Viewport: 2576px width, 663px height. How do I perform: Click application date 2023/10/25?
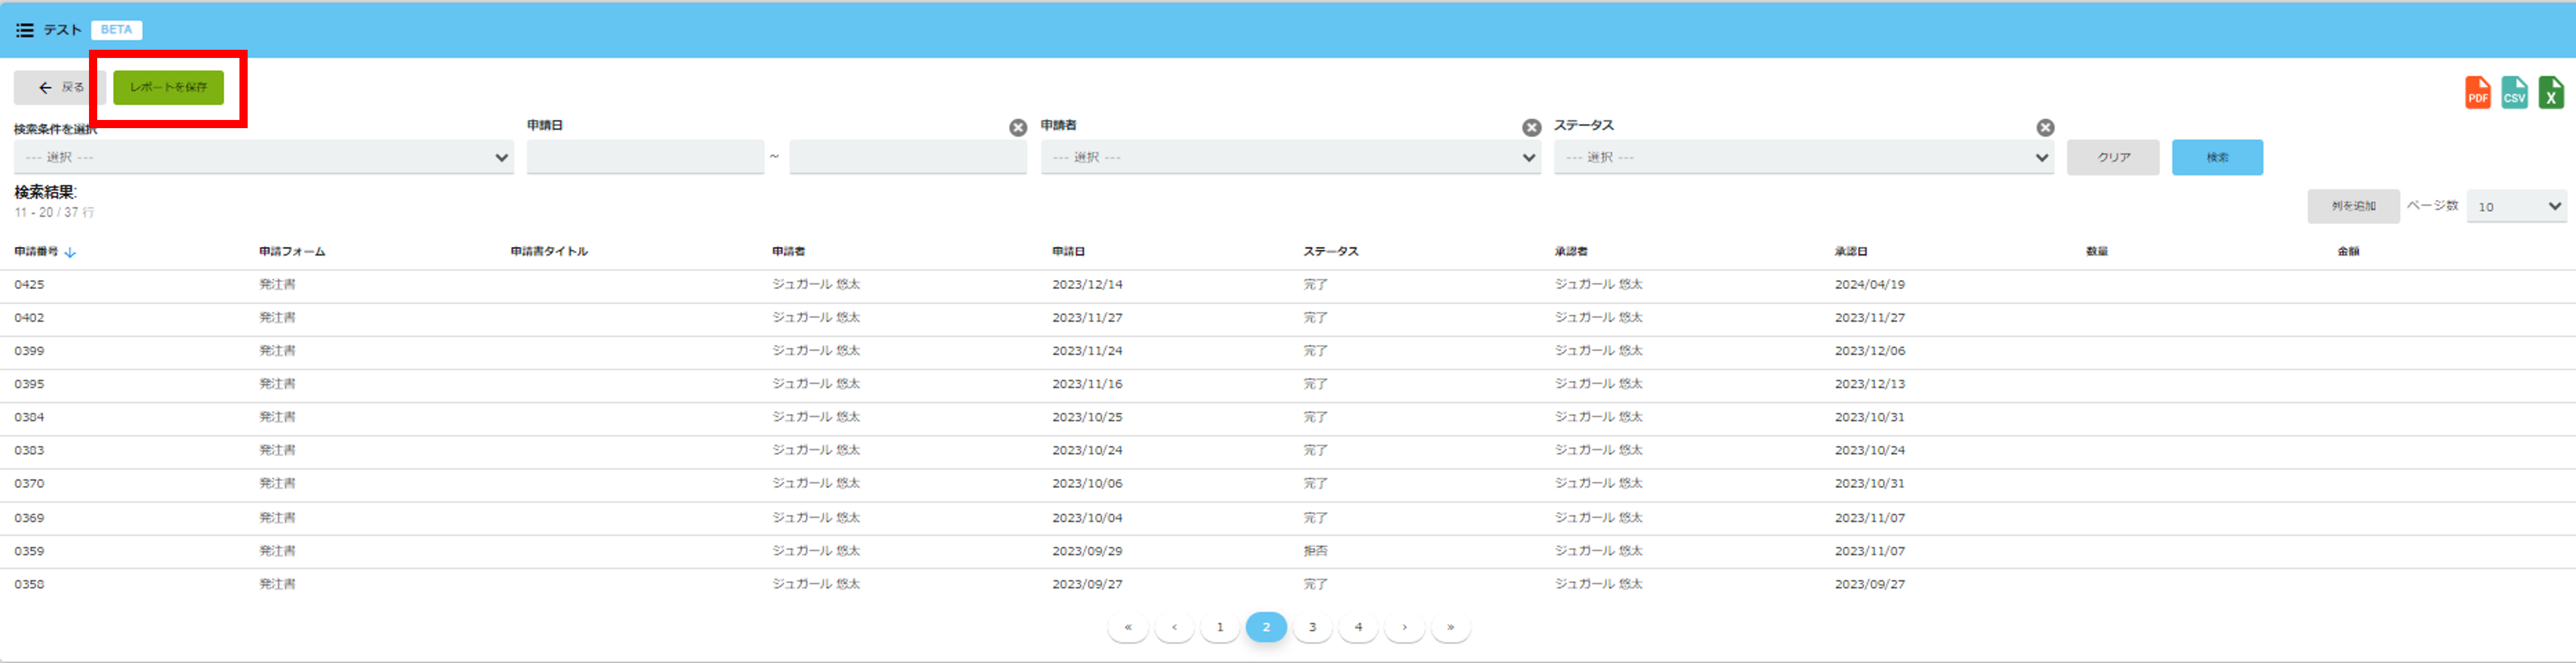(1087, 417)
